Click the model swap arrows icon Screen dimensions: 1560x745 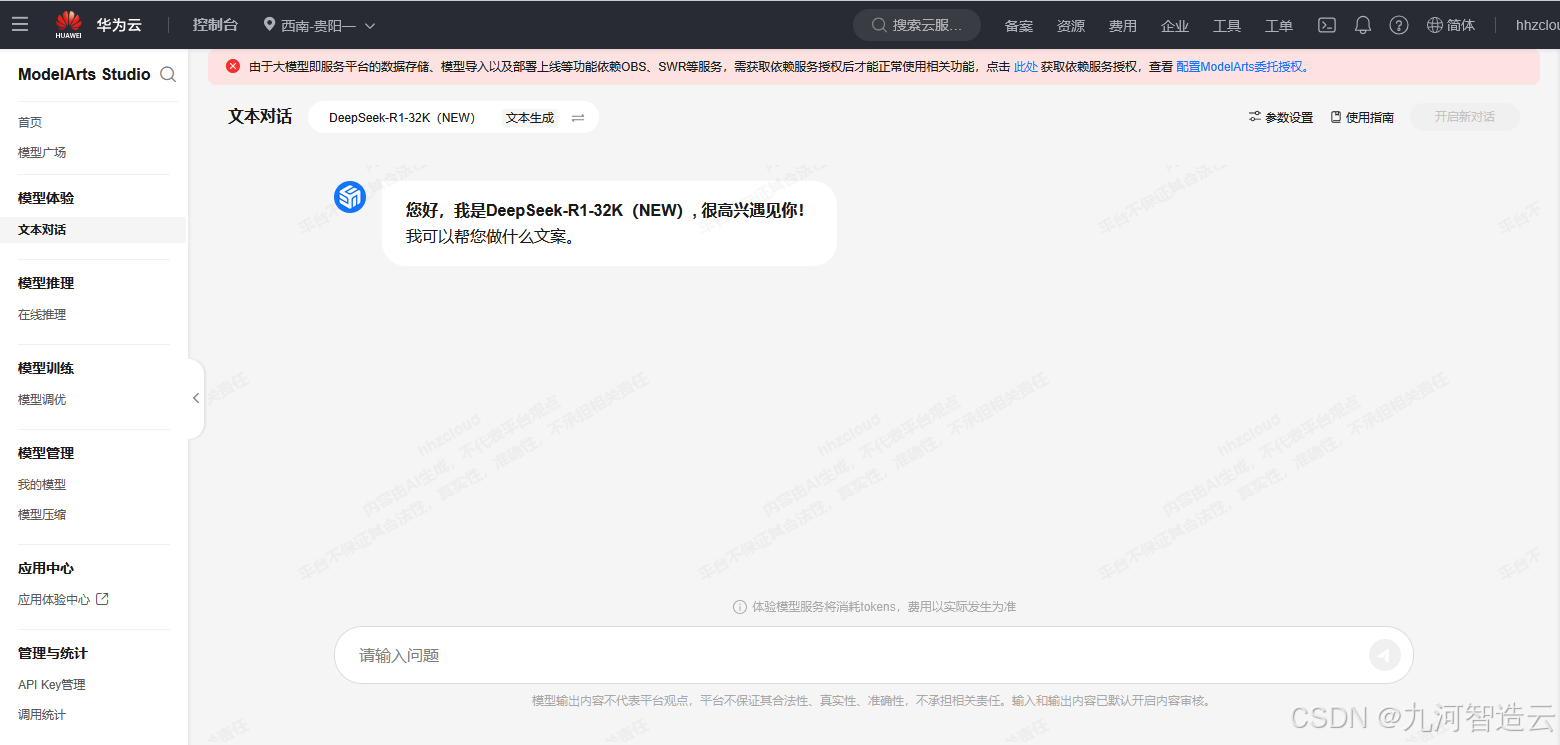578,118
